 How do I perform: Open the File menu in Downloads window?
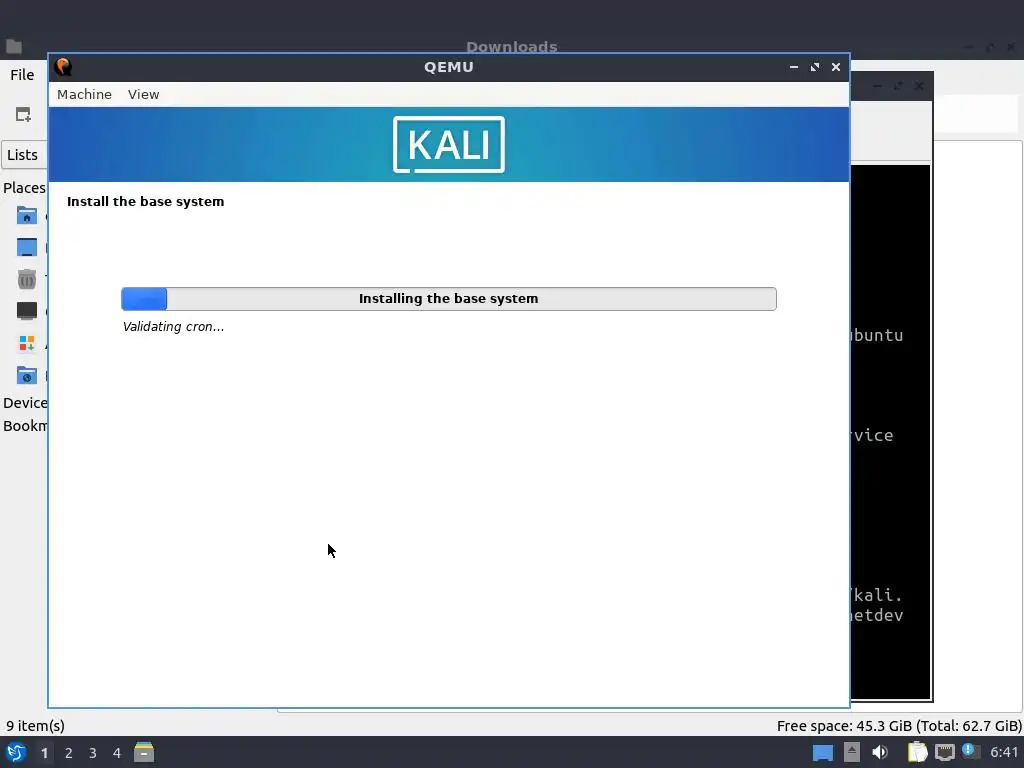click(x=22, y=75)
